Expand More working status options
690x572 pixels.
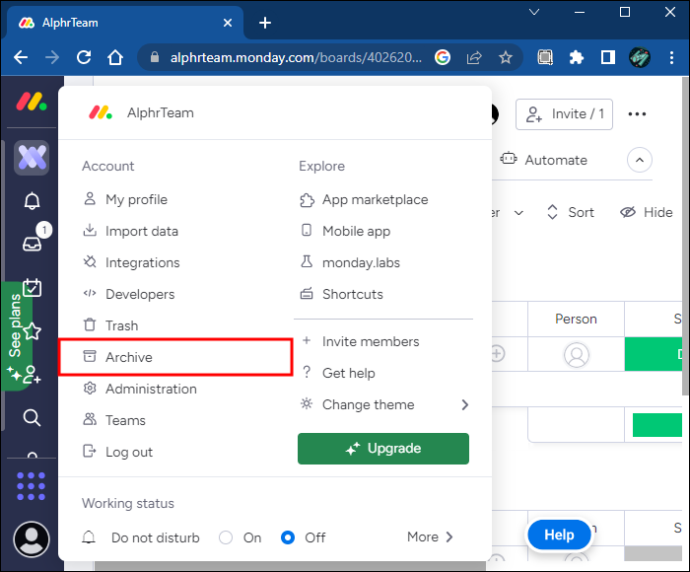click(x=430, y=537)
